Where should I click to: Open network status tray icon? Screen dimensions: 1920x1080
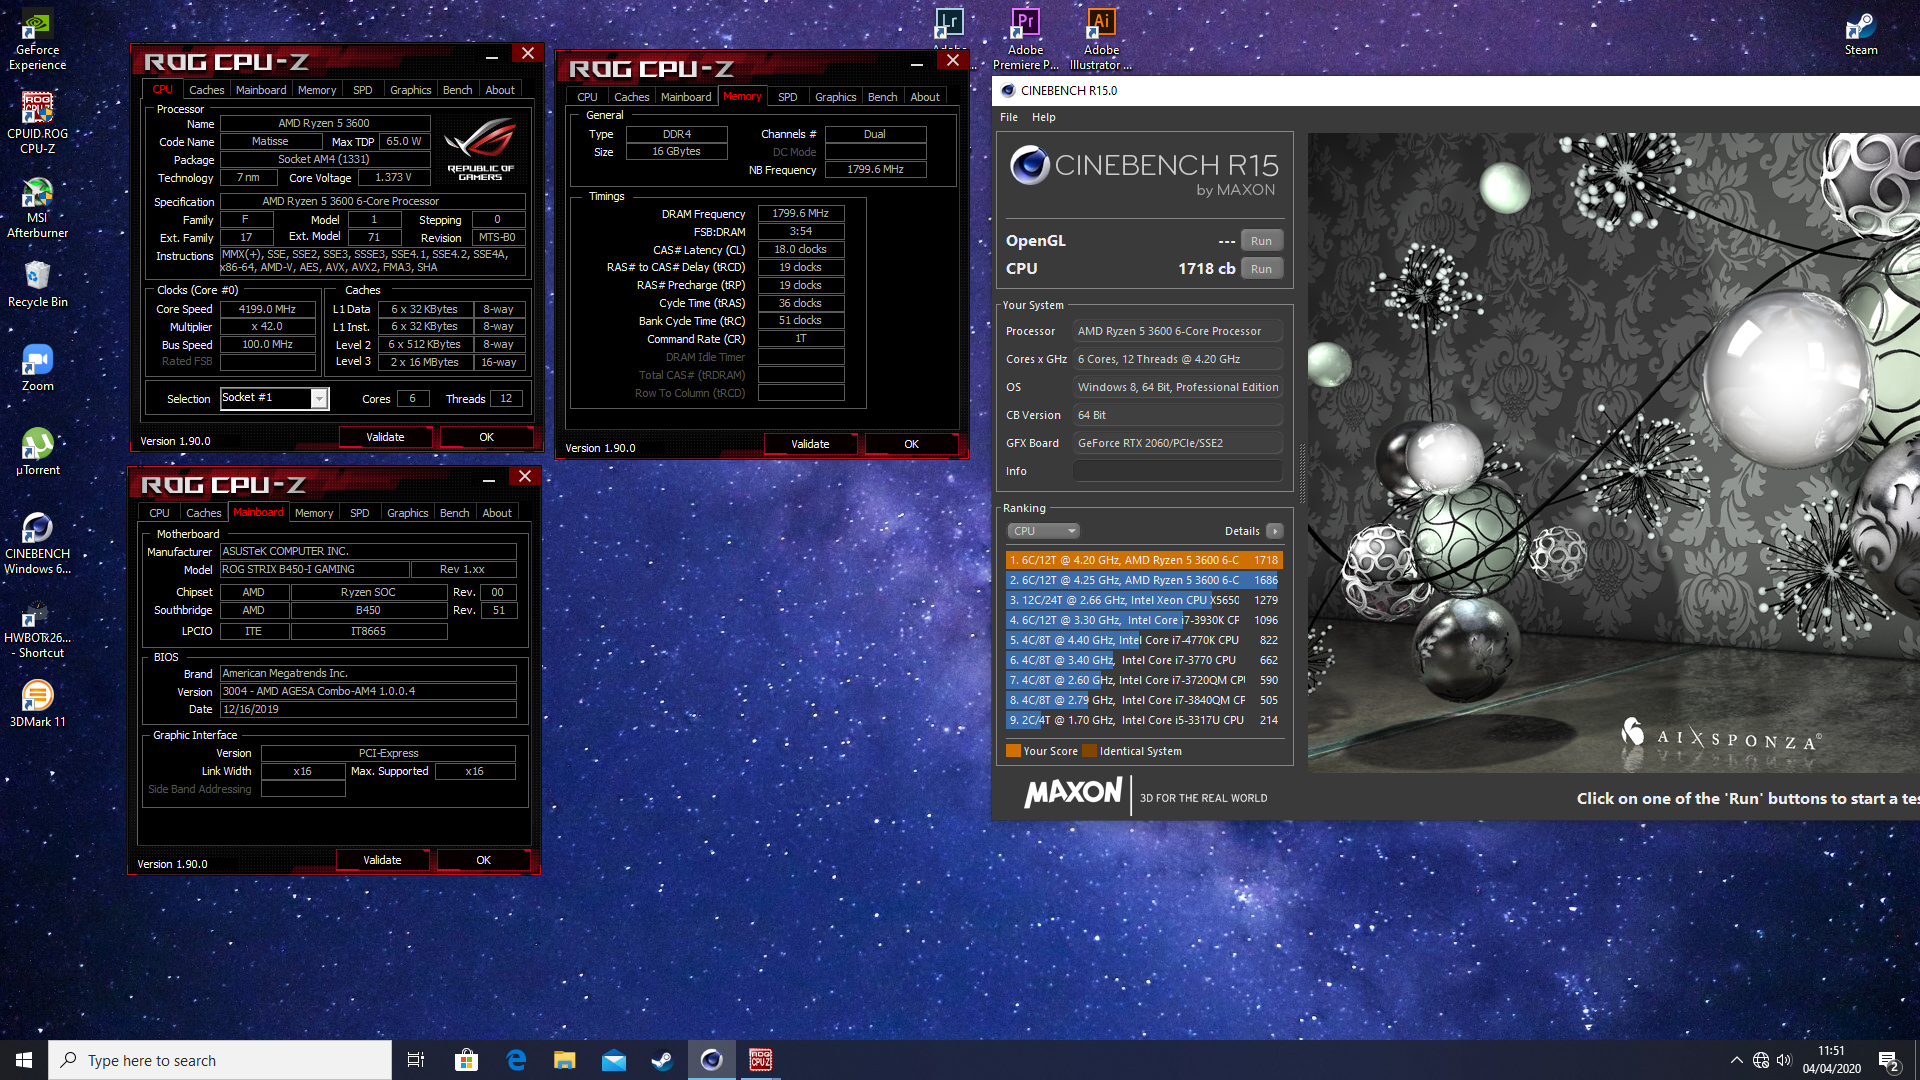tap(1761, 1060)
